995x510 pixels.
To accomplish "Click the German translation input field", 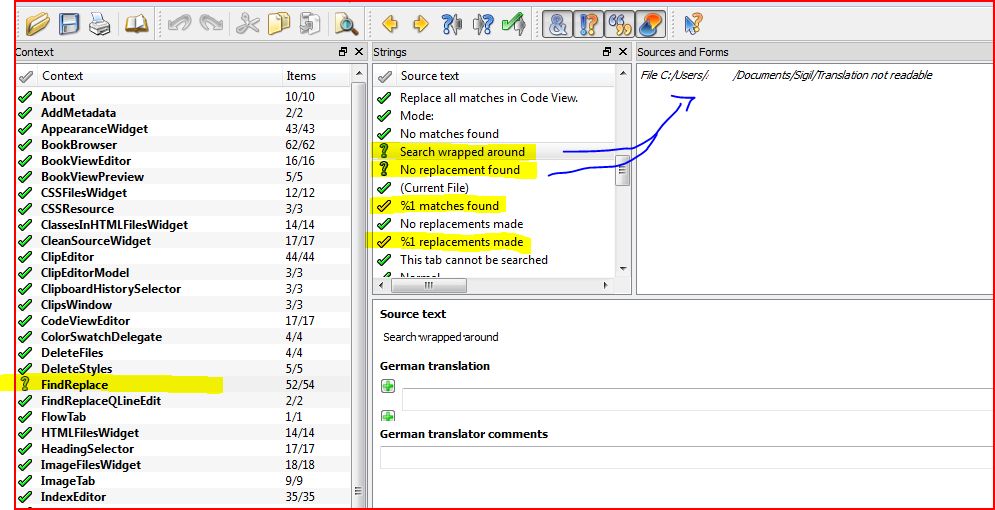I will (698, 400).
